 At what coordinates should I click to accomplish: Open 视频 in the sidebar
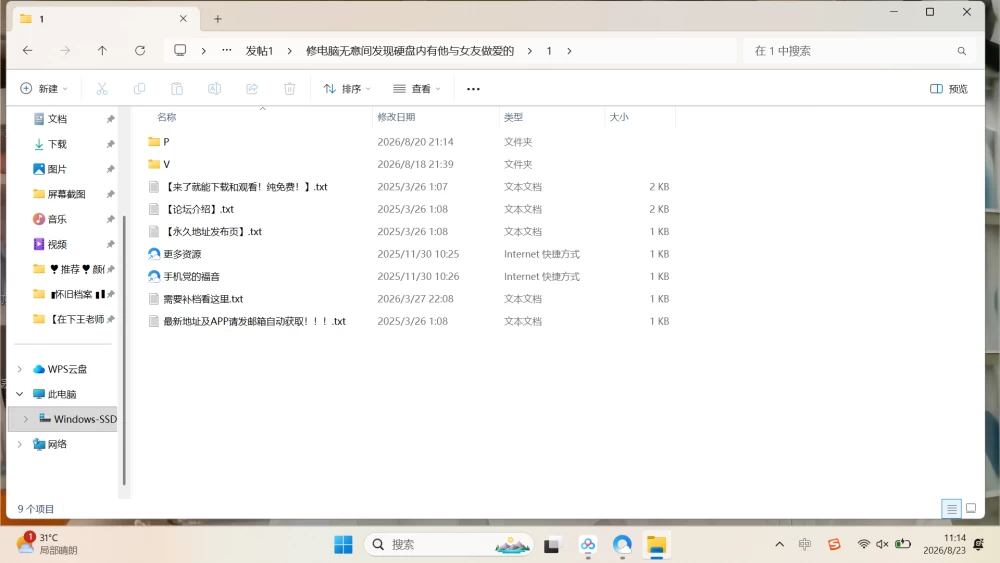(x=57, y=244)
